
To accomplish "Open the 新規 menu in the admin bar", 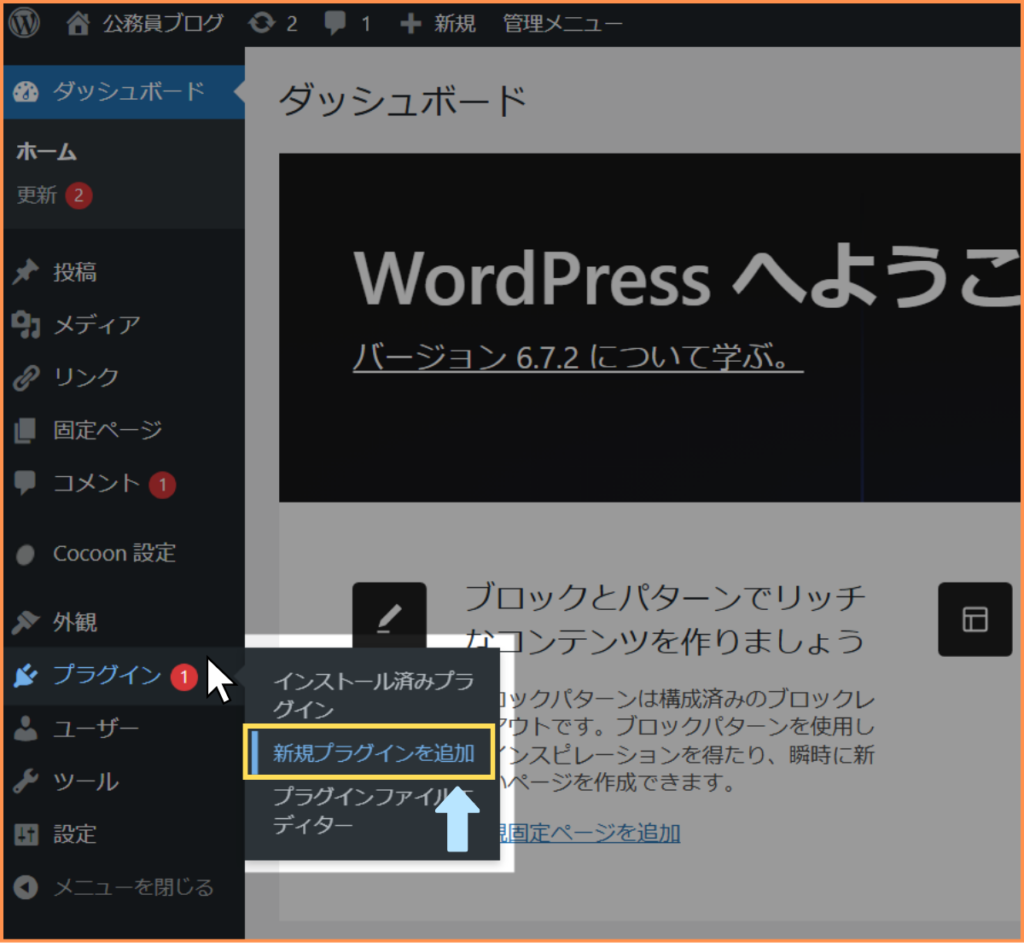I will [455, 24].
